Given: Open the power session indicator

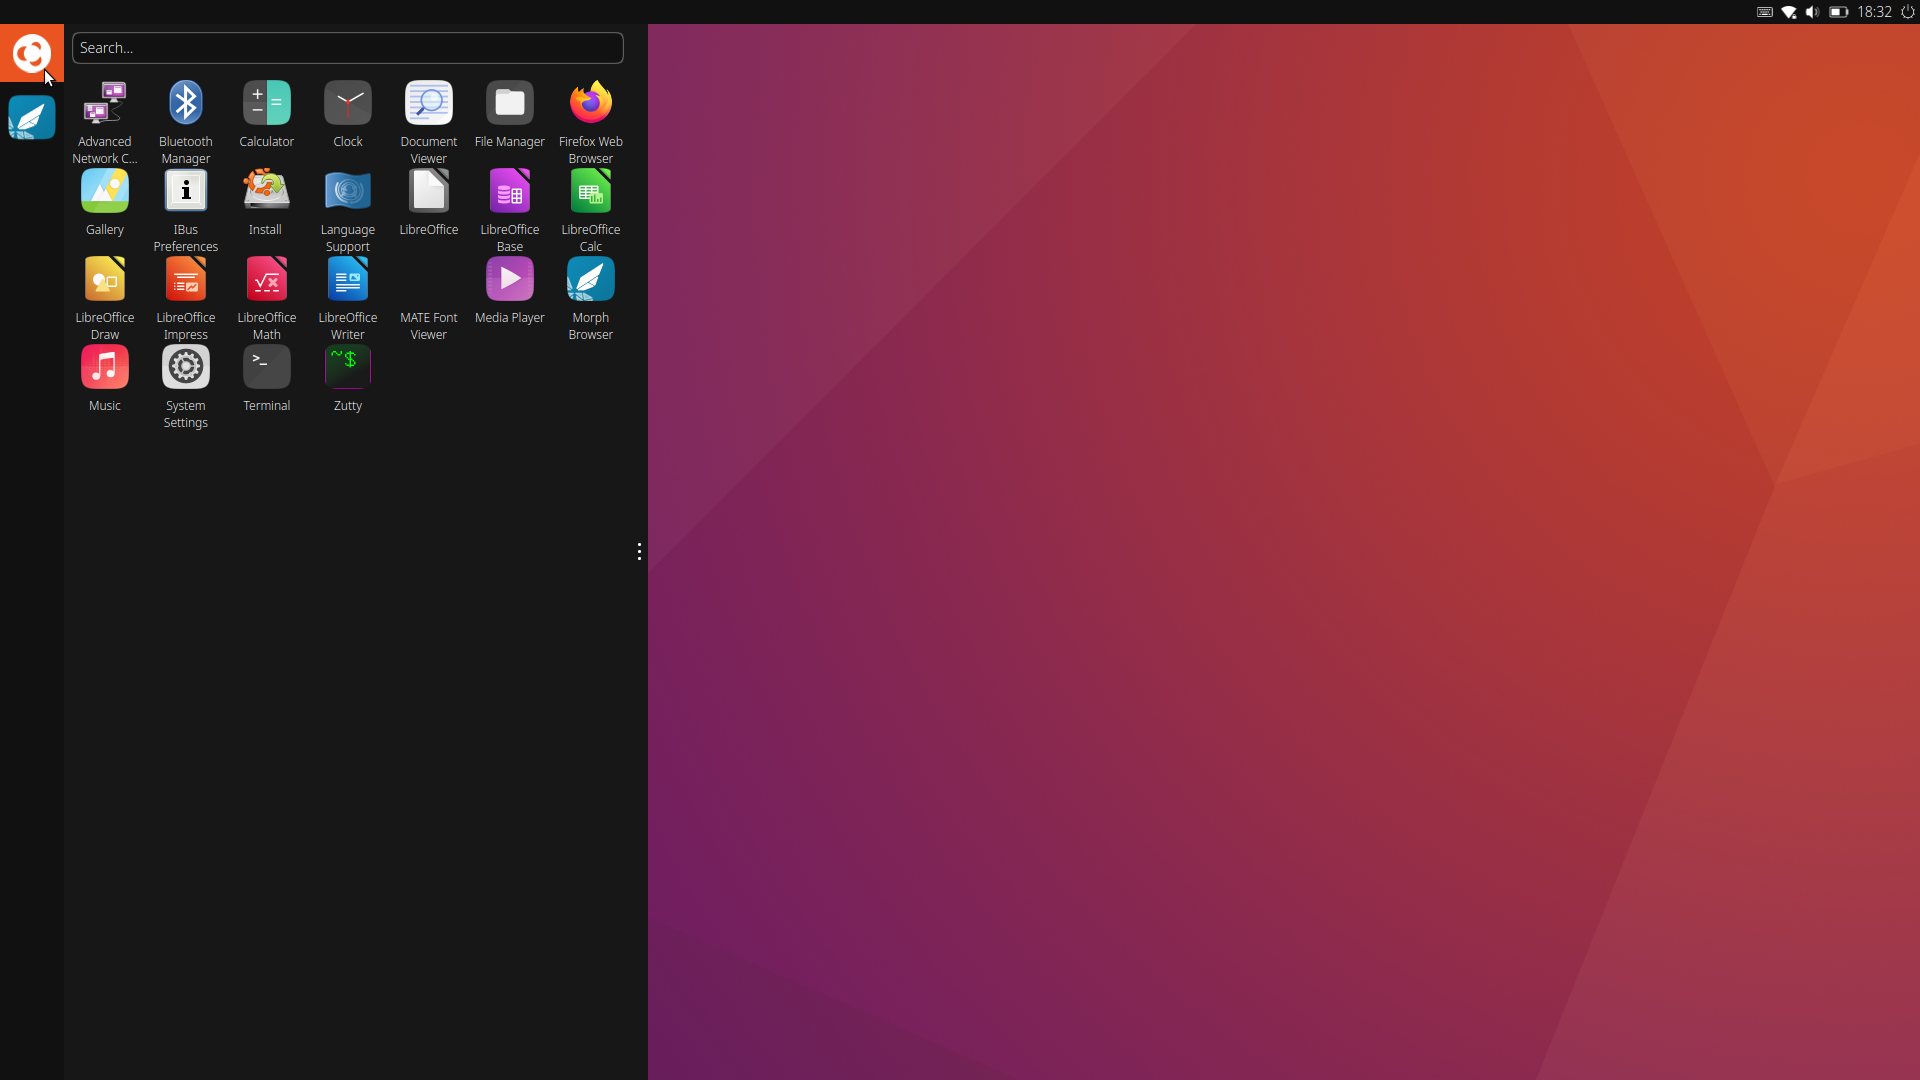Looking at the screenshot, I should [1907, 12].
